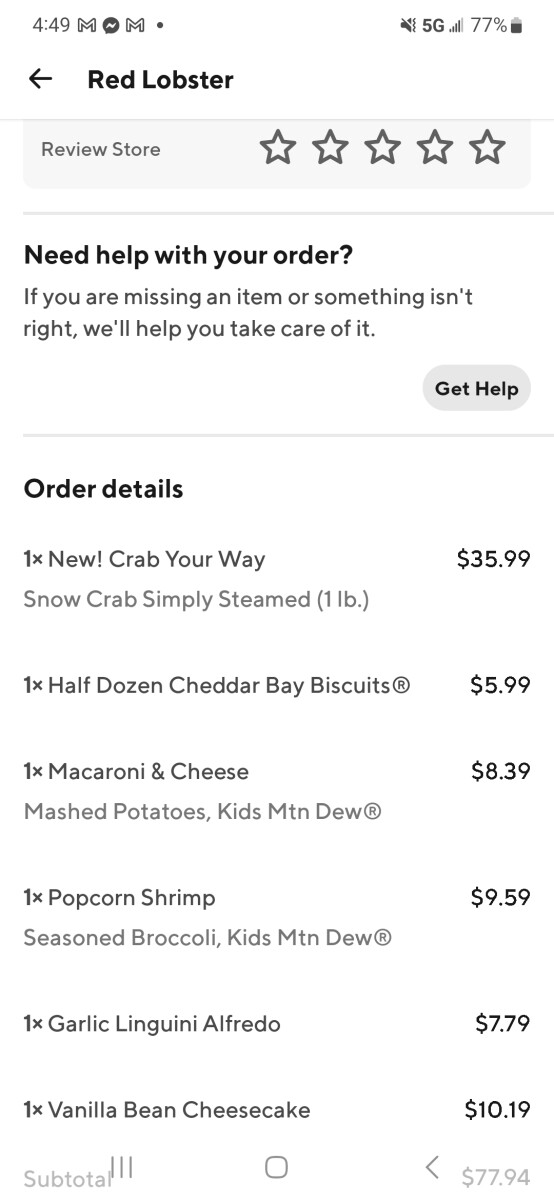Screen dimensions: 554x1200
Task: Select the Half Dozen Cheddar Bay Biscuits item
Action: [277, 685]
